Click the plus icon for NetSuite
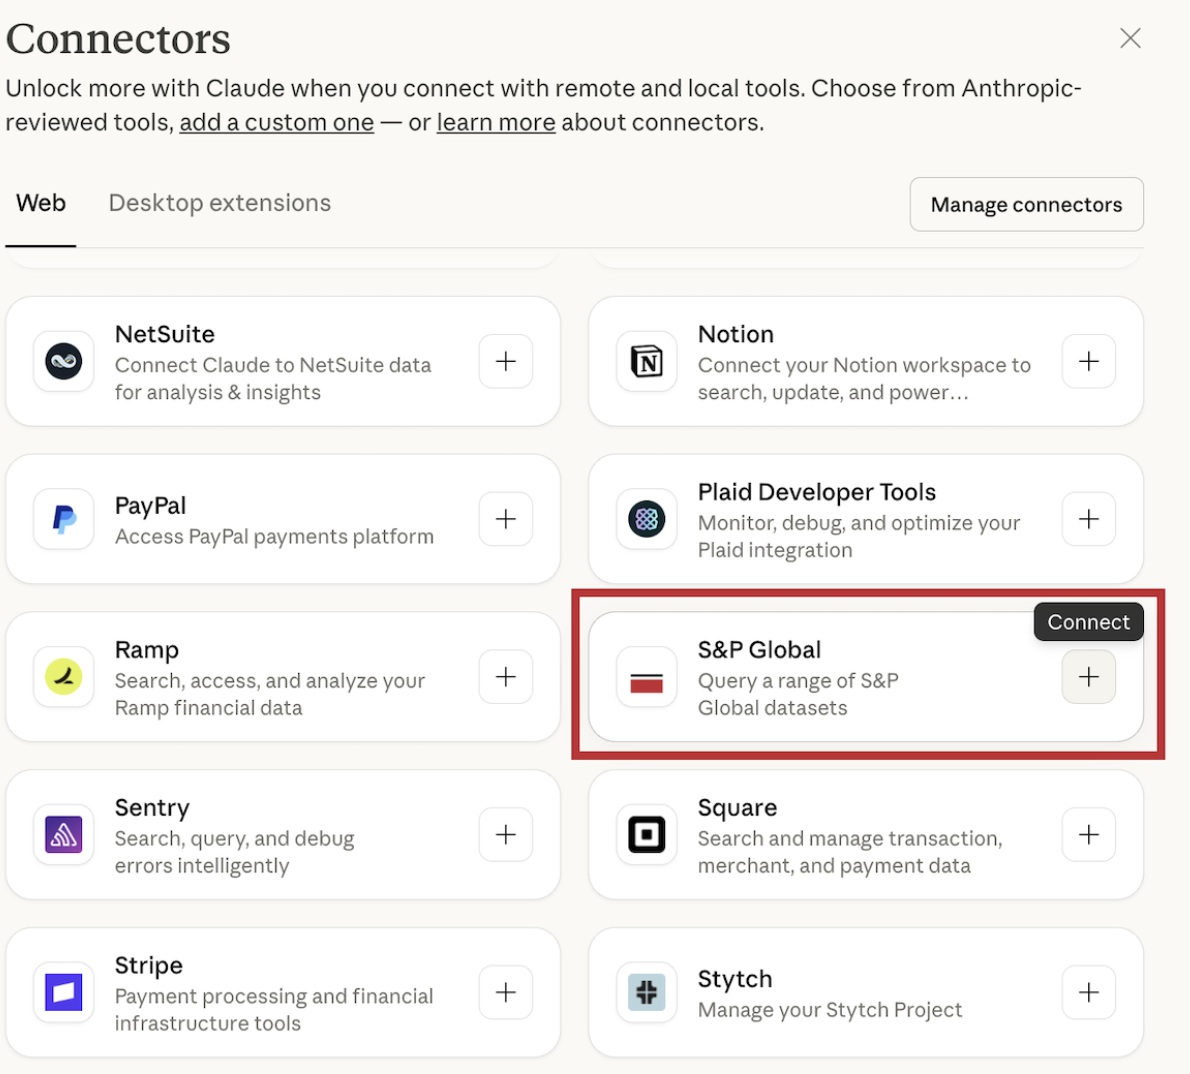This screenshot has height=1074, width=1190. pos(506,361)
